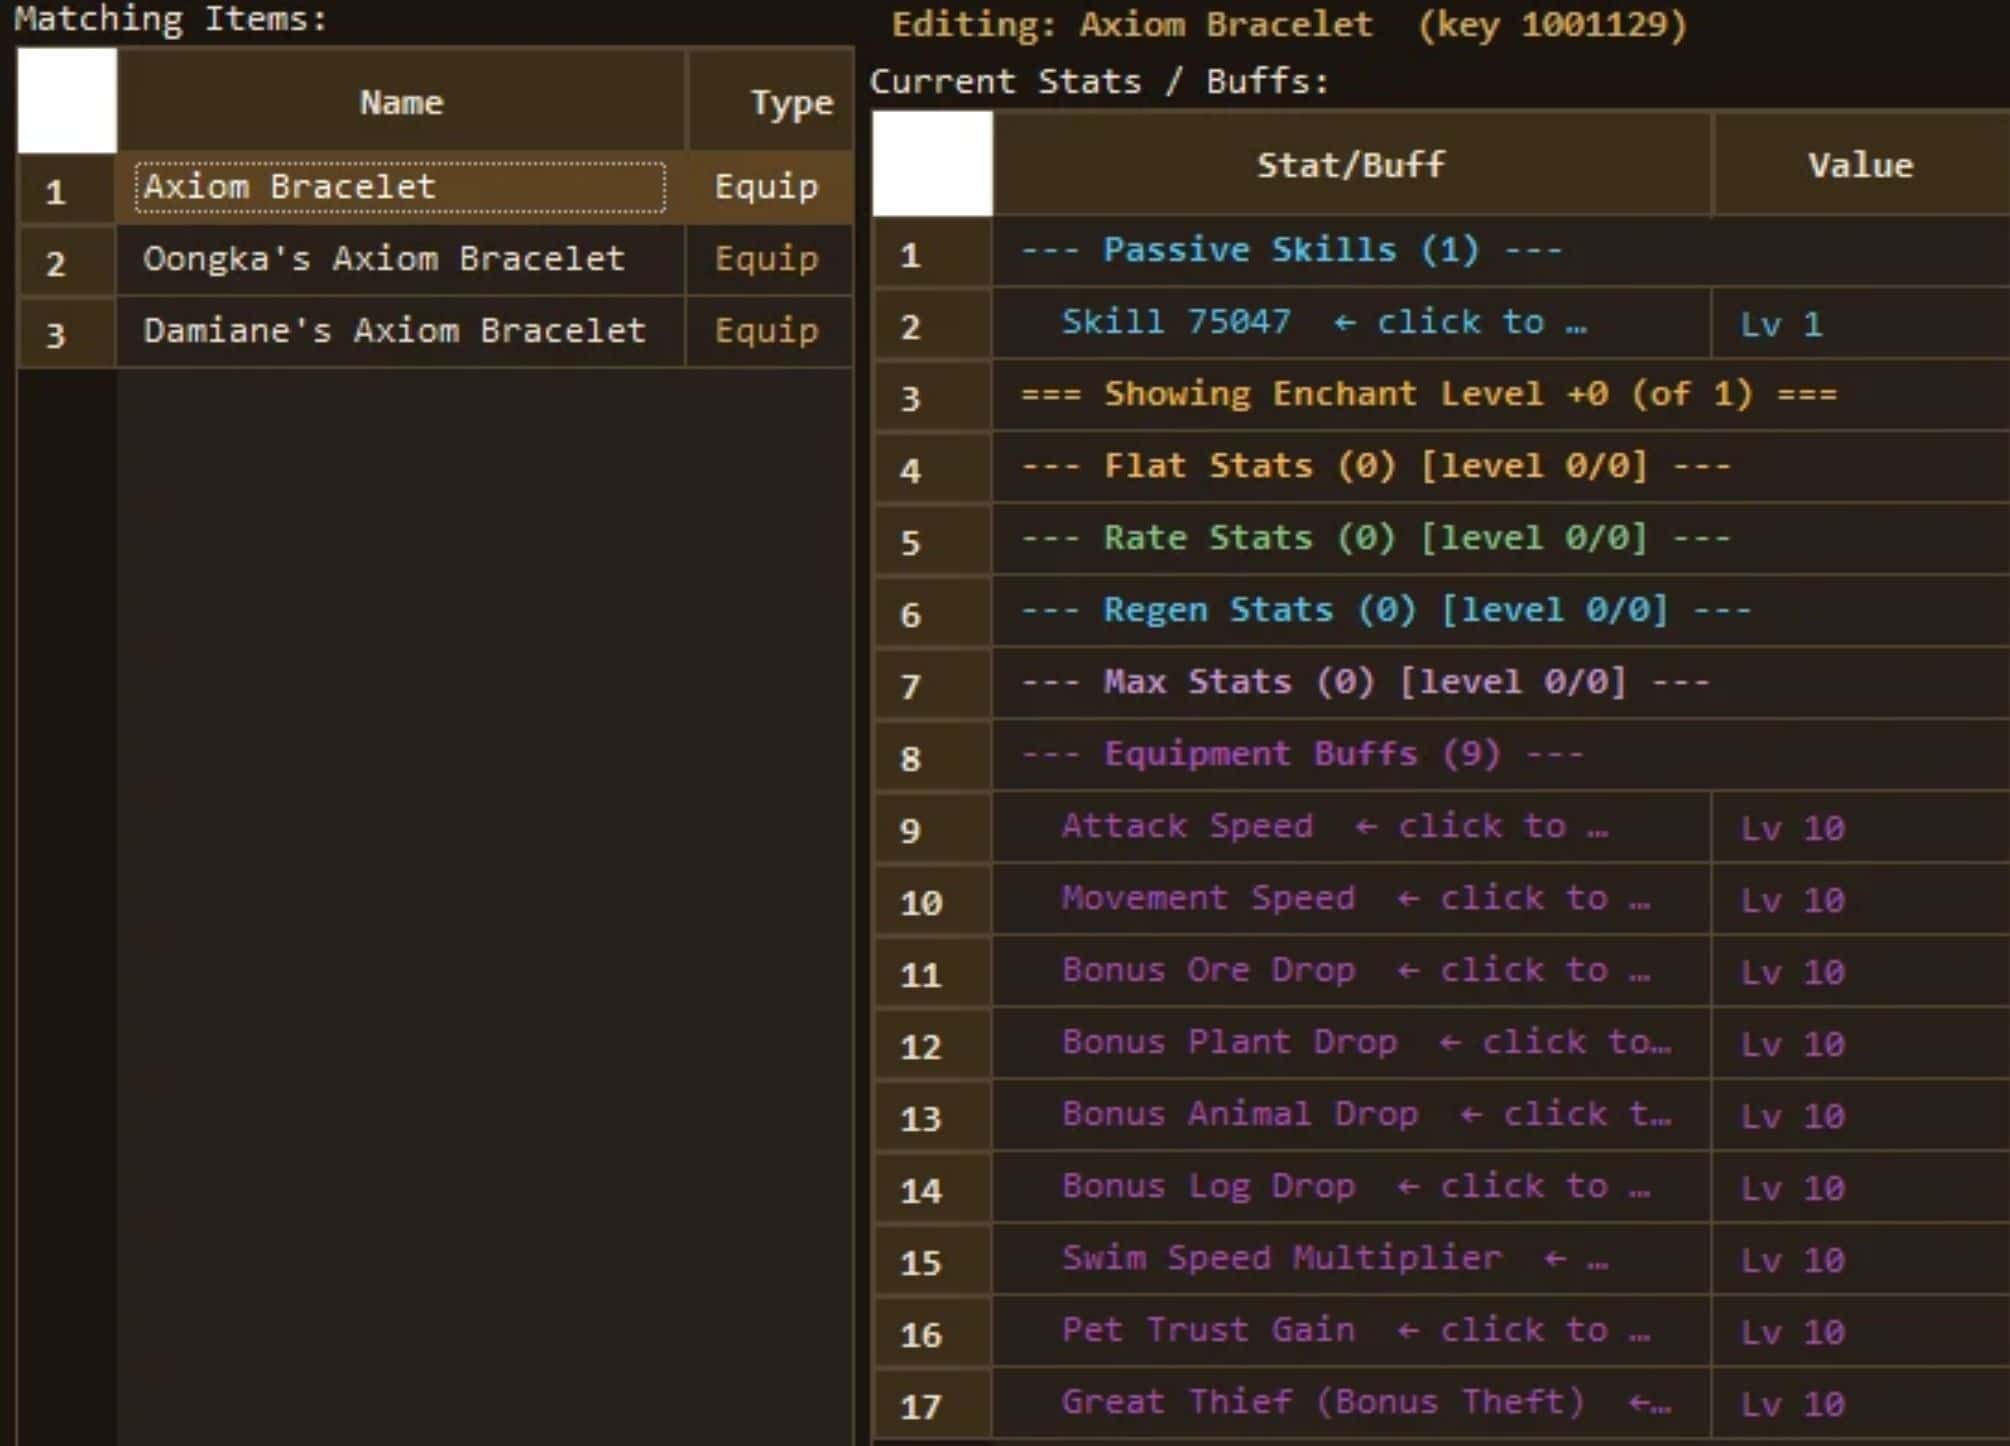Screen dimensions: 2010x1446
Task: Select Axiom Bracelet in matching items
Action: pos(399,187)
